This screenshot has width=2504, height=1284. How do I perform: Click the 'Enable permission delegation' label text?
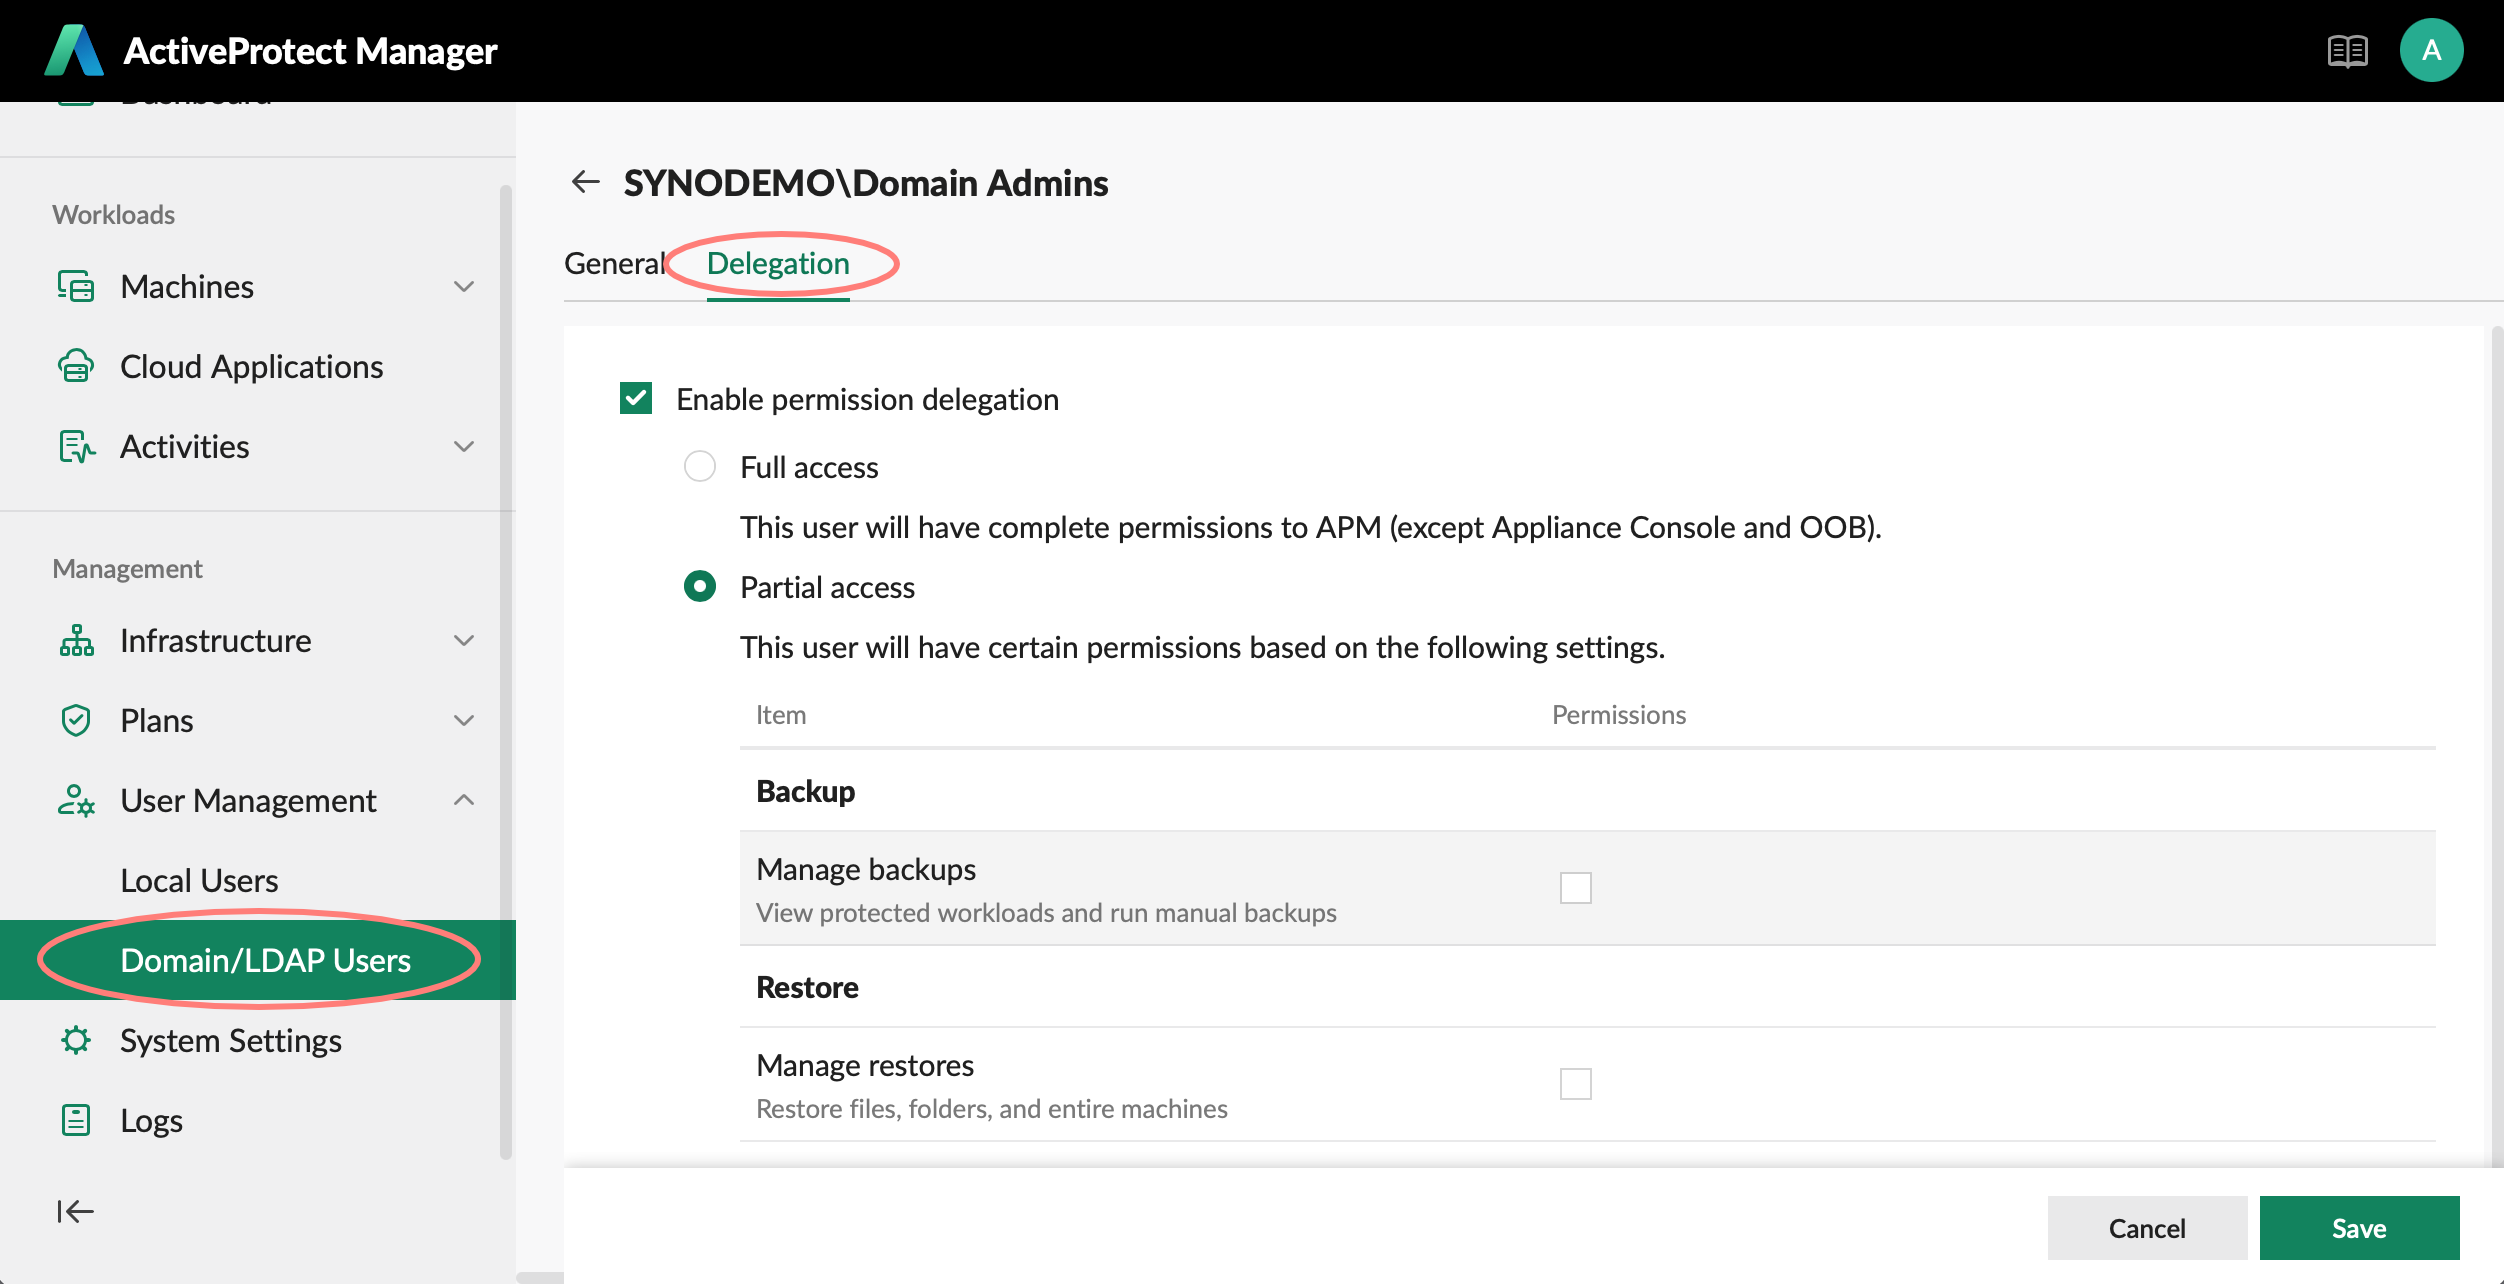pyautogui.click(x=867, y=399)
